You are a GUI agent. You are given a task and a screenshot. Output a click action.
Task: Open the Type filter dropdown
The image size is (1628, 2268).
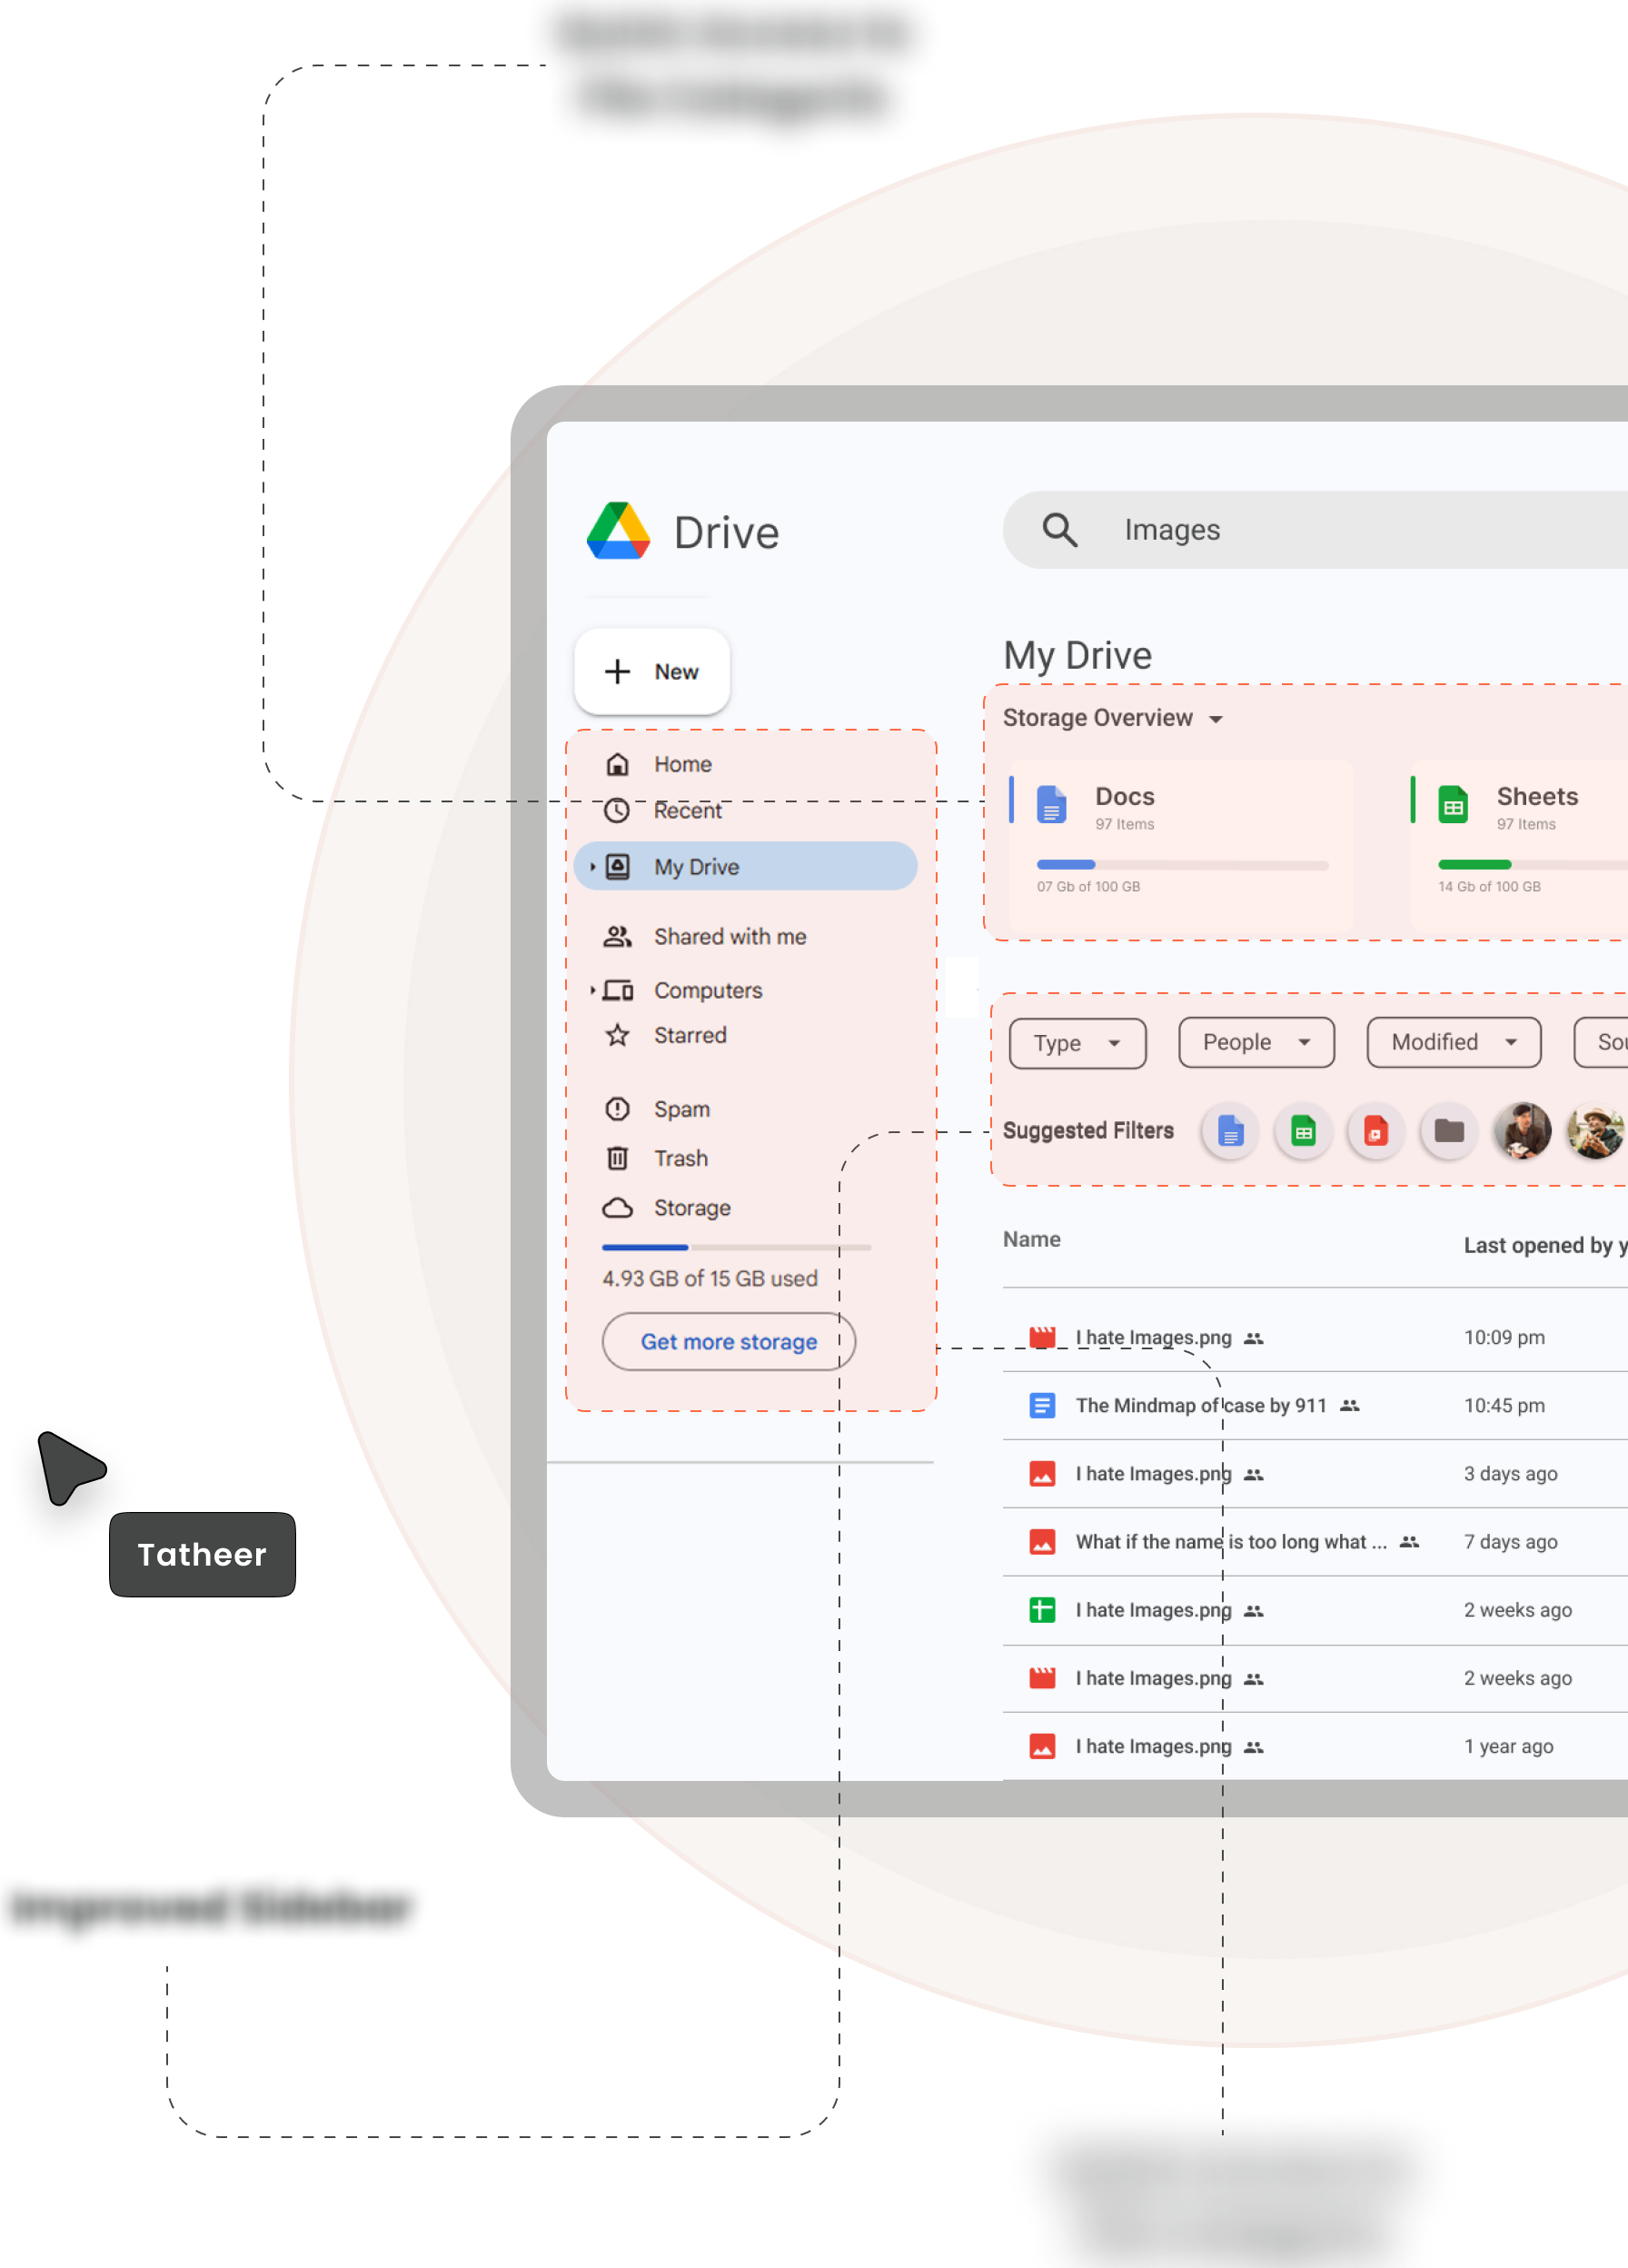tap(1078, 1043)
